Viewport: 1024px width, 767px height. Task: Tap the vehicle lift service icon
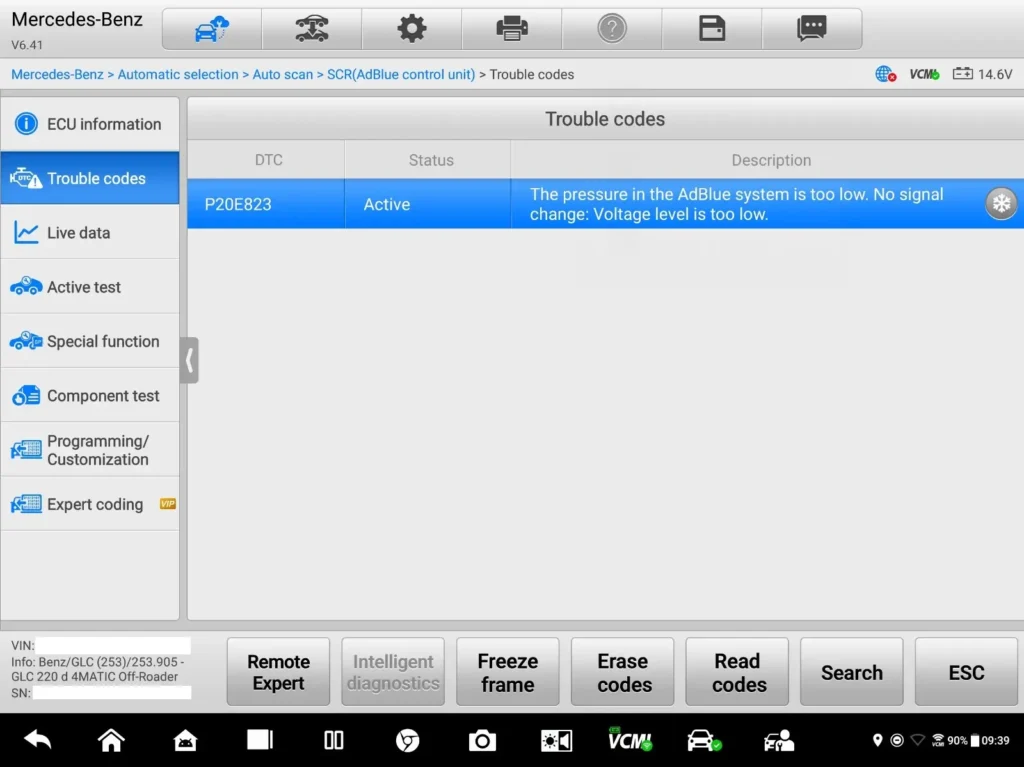[x=312, y=29]
